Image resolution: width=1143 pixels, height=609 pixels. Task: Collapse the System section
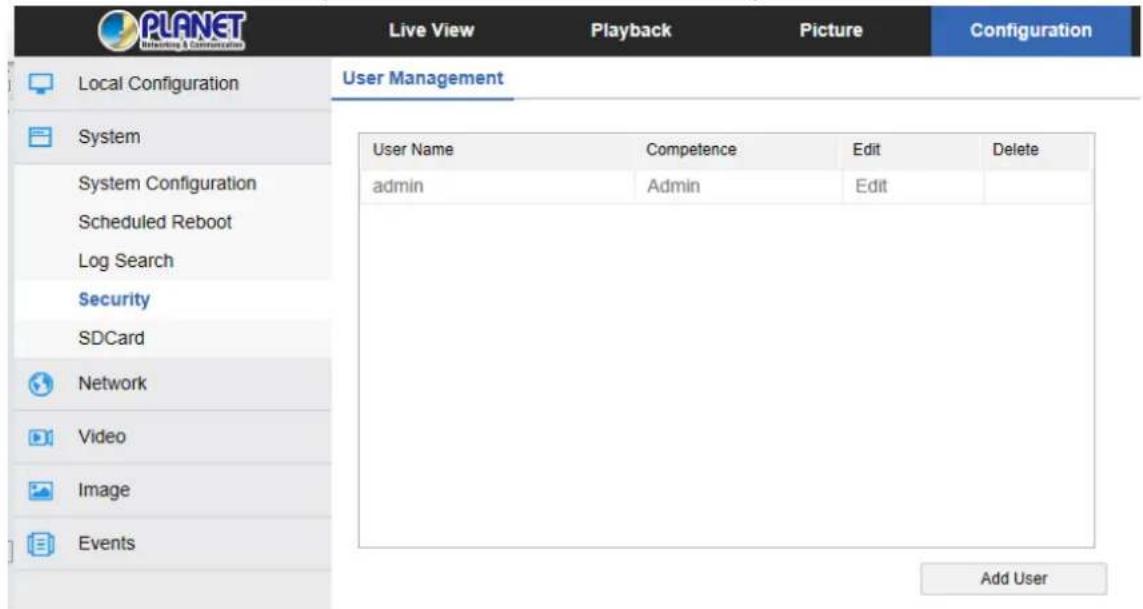click(x=173, y=137)
